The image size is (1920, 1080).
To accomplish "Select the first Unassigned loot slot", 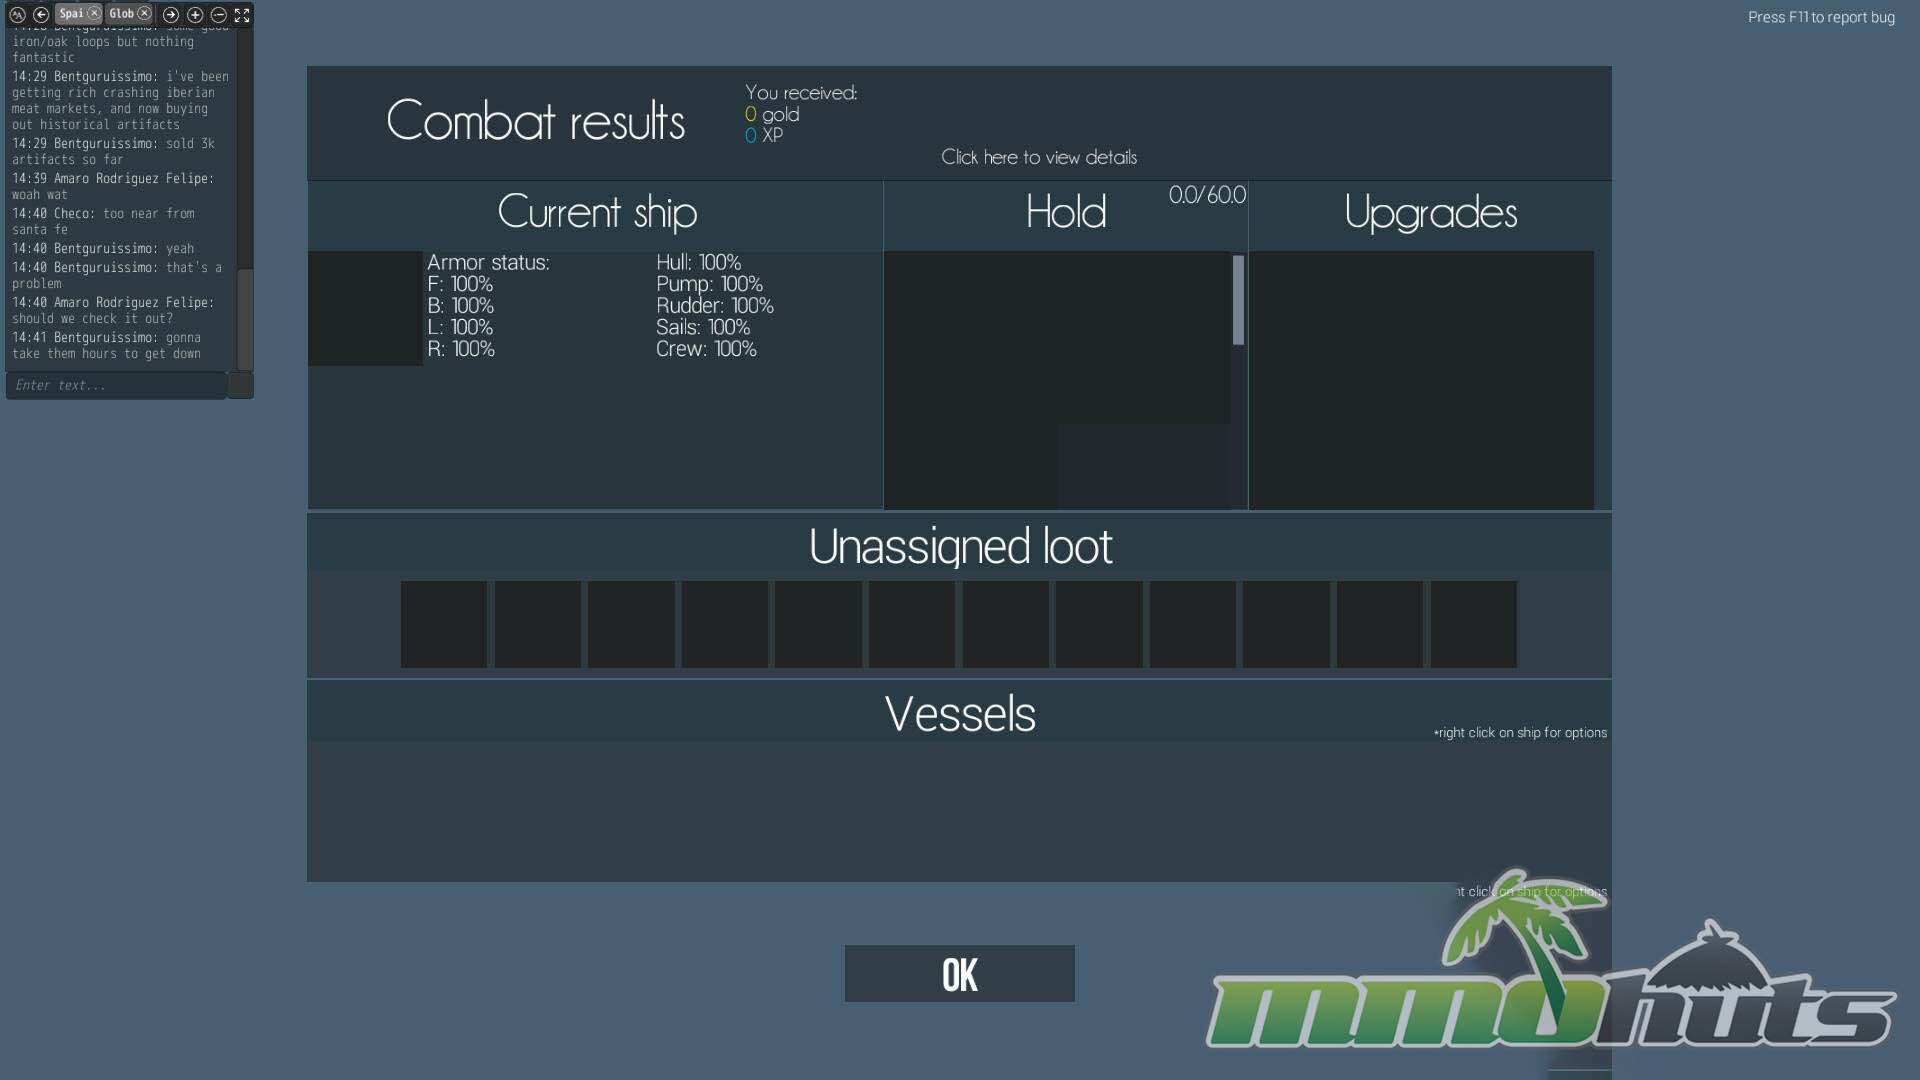I will [x=443, y=624].
